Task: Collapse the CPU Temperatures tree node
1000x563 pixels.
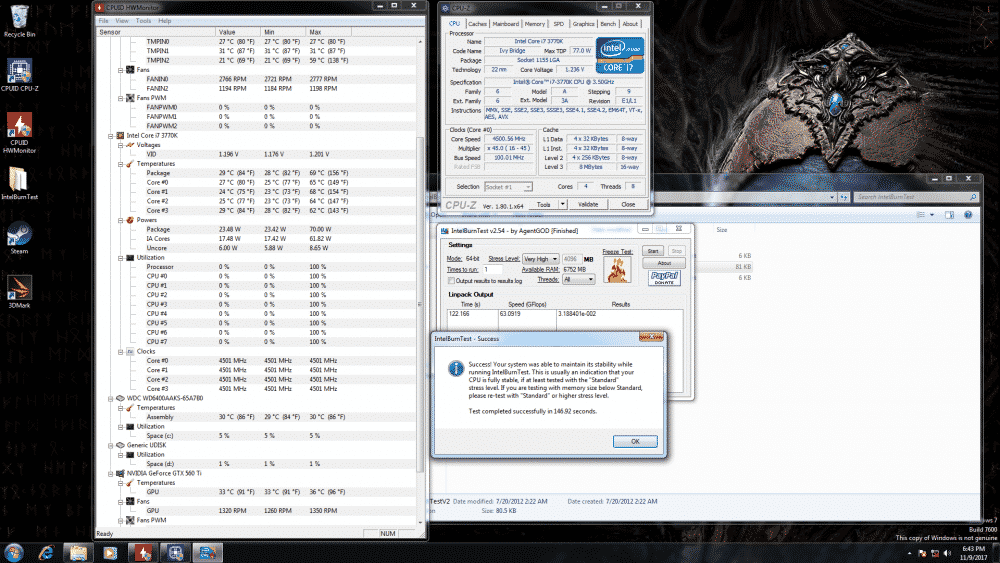Action: [121, 164]
